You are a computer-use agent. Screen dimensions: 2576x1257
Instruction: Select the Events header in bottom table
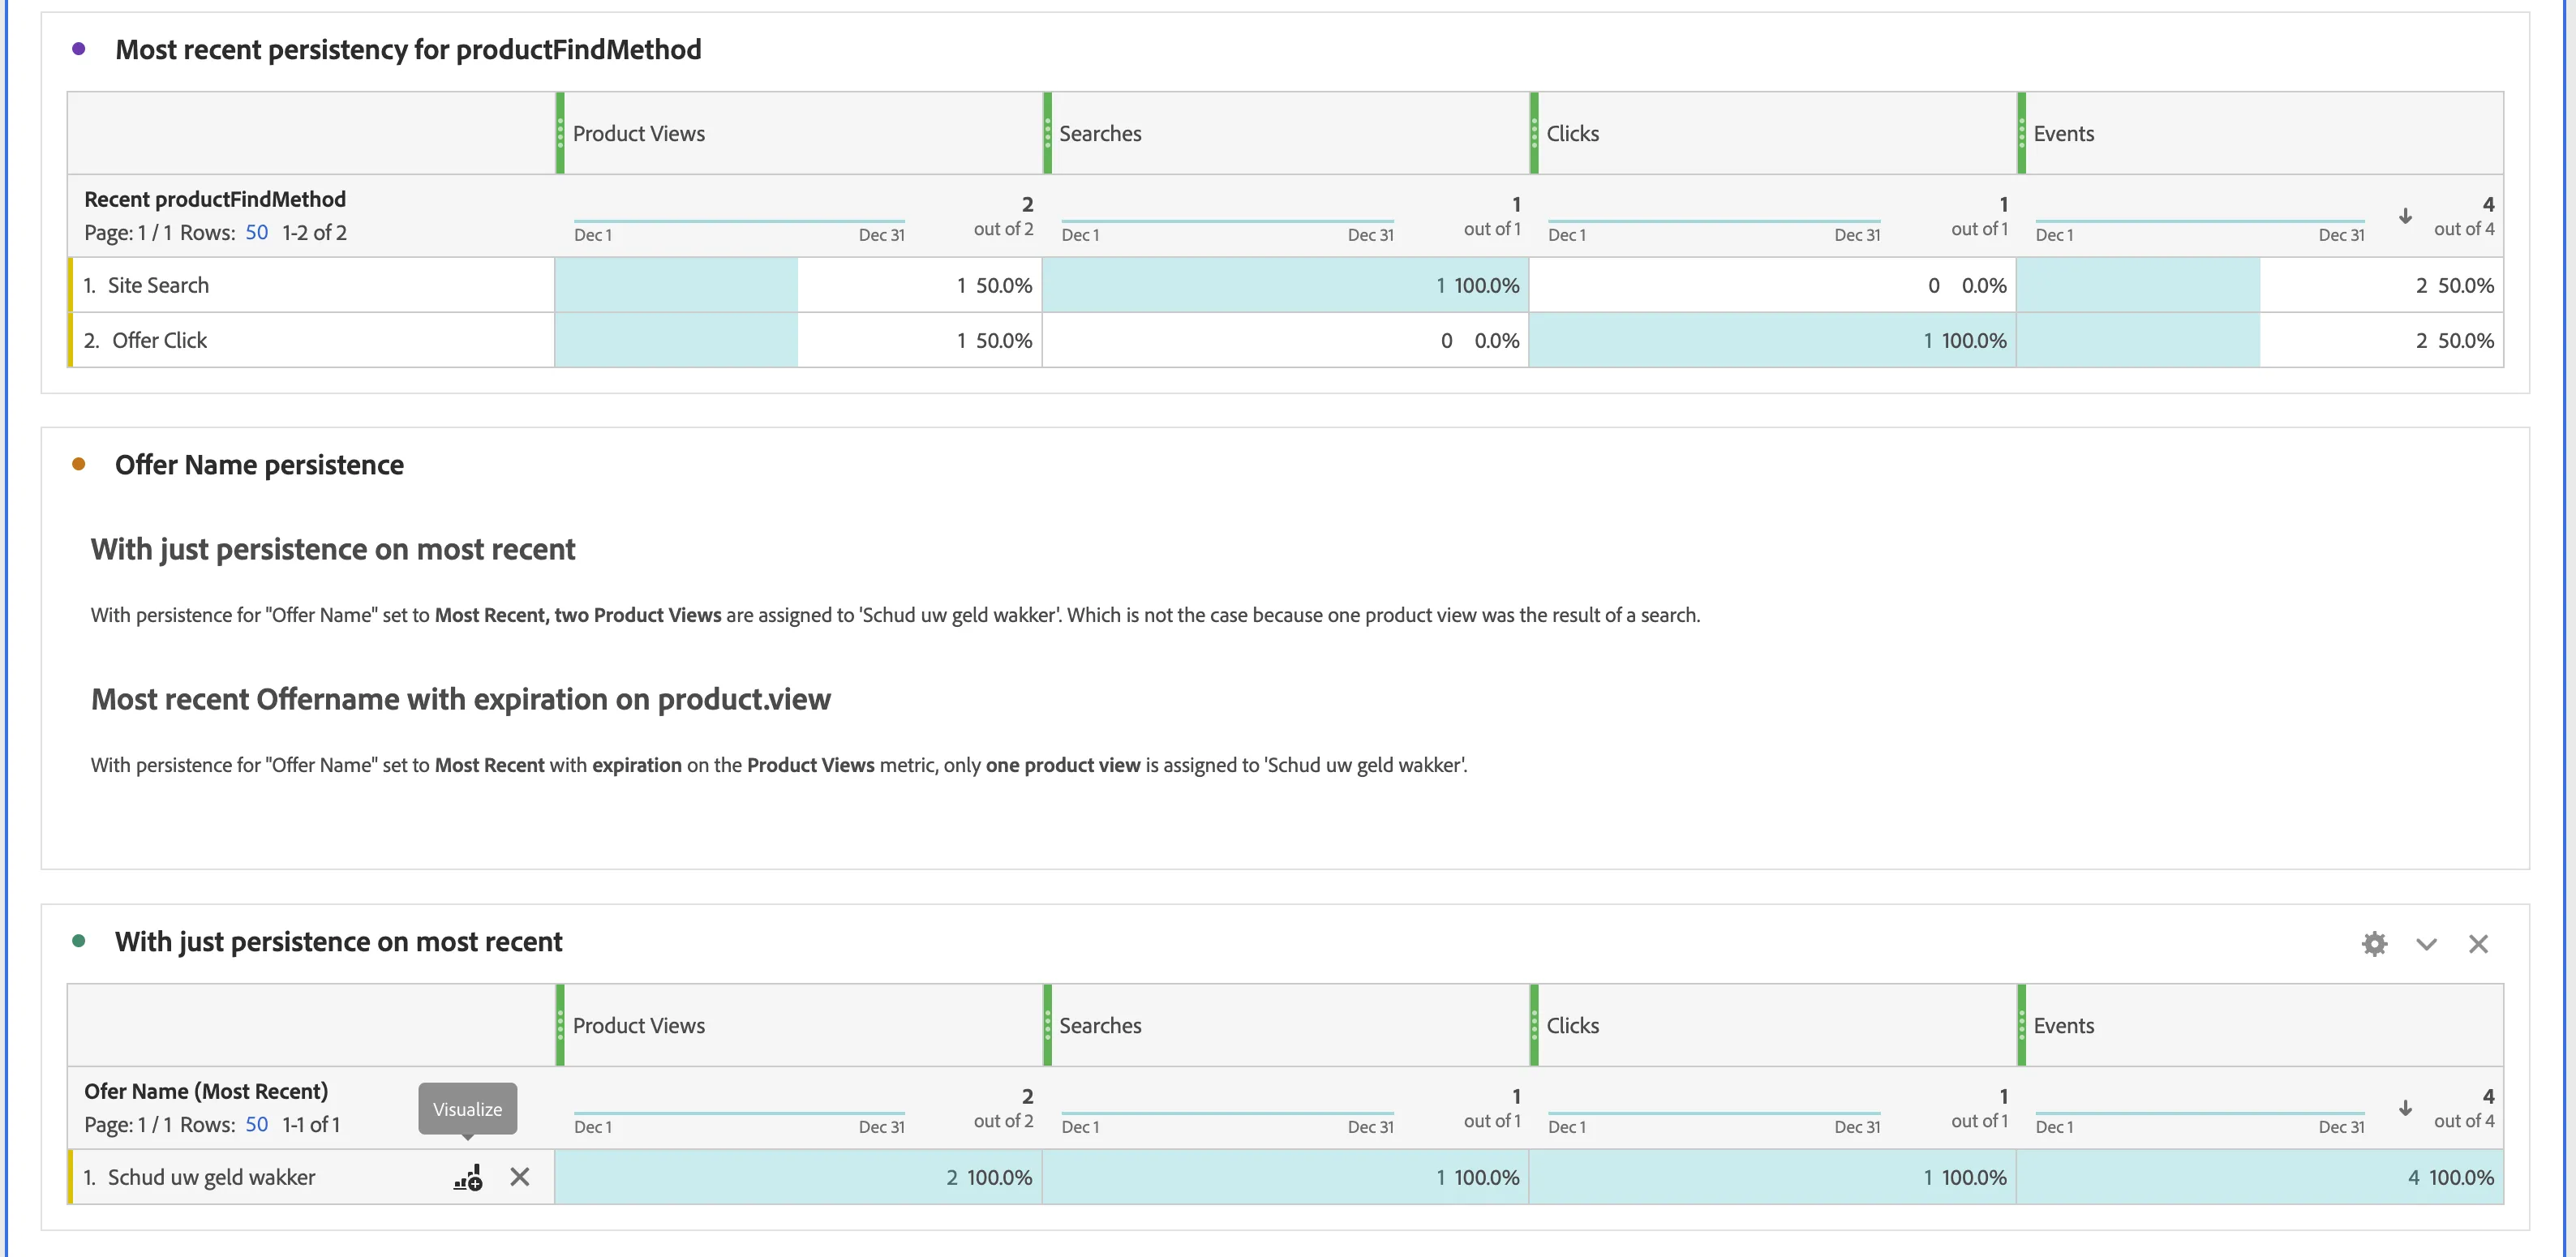click(x=2260, y=1025)
